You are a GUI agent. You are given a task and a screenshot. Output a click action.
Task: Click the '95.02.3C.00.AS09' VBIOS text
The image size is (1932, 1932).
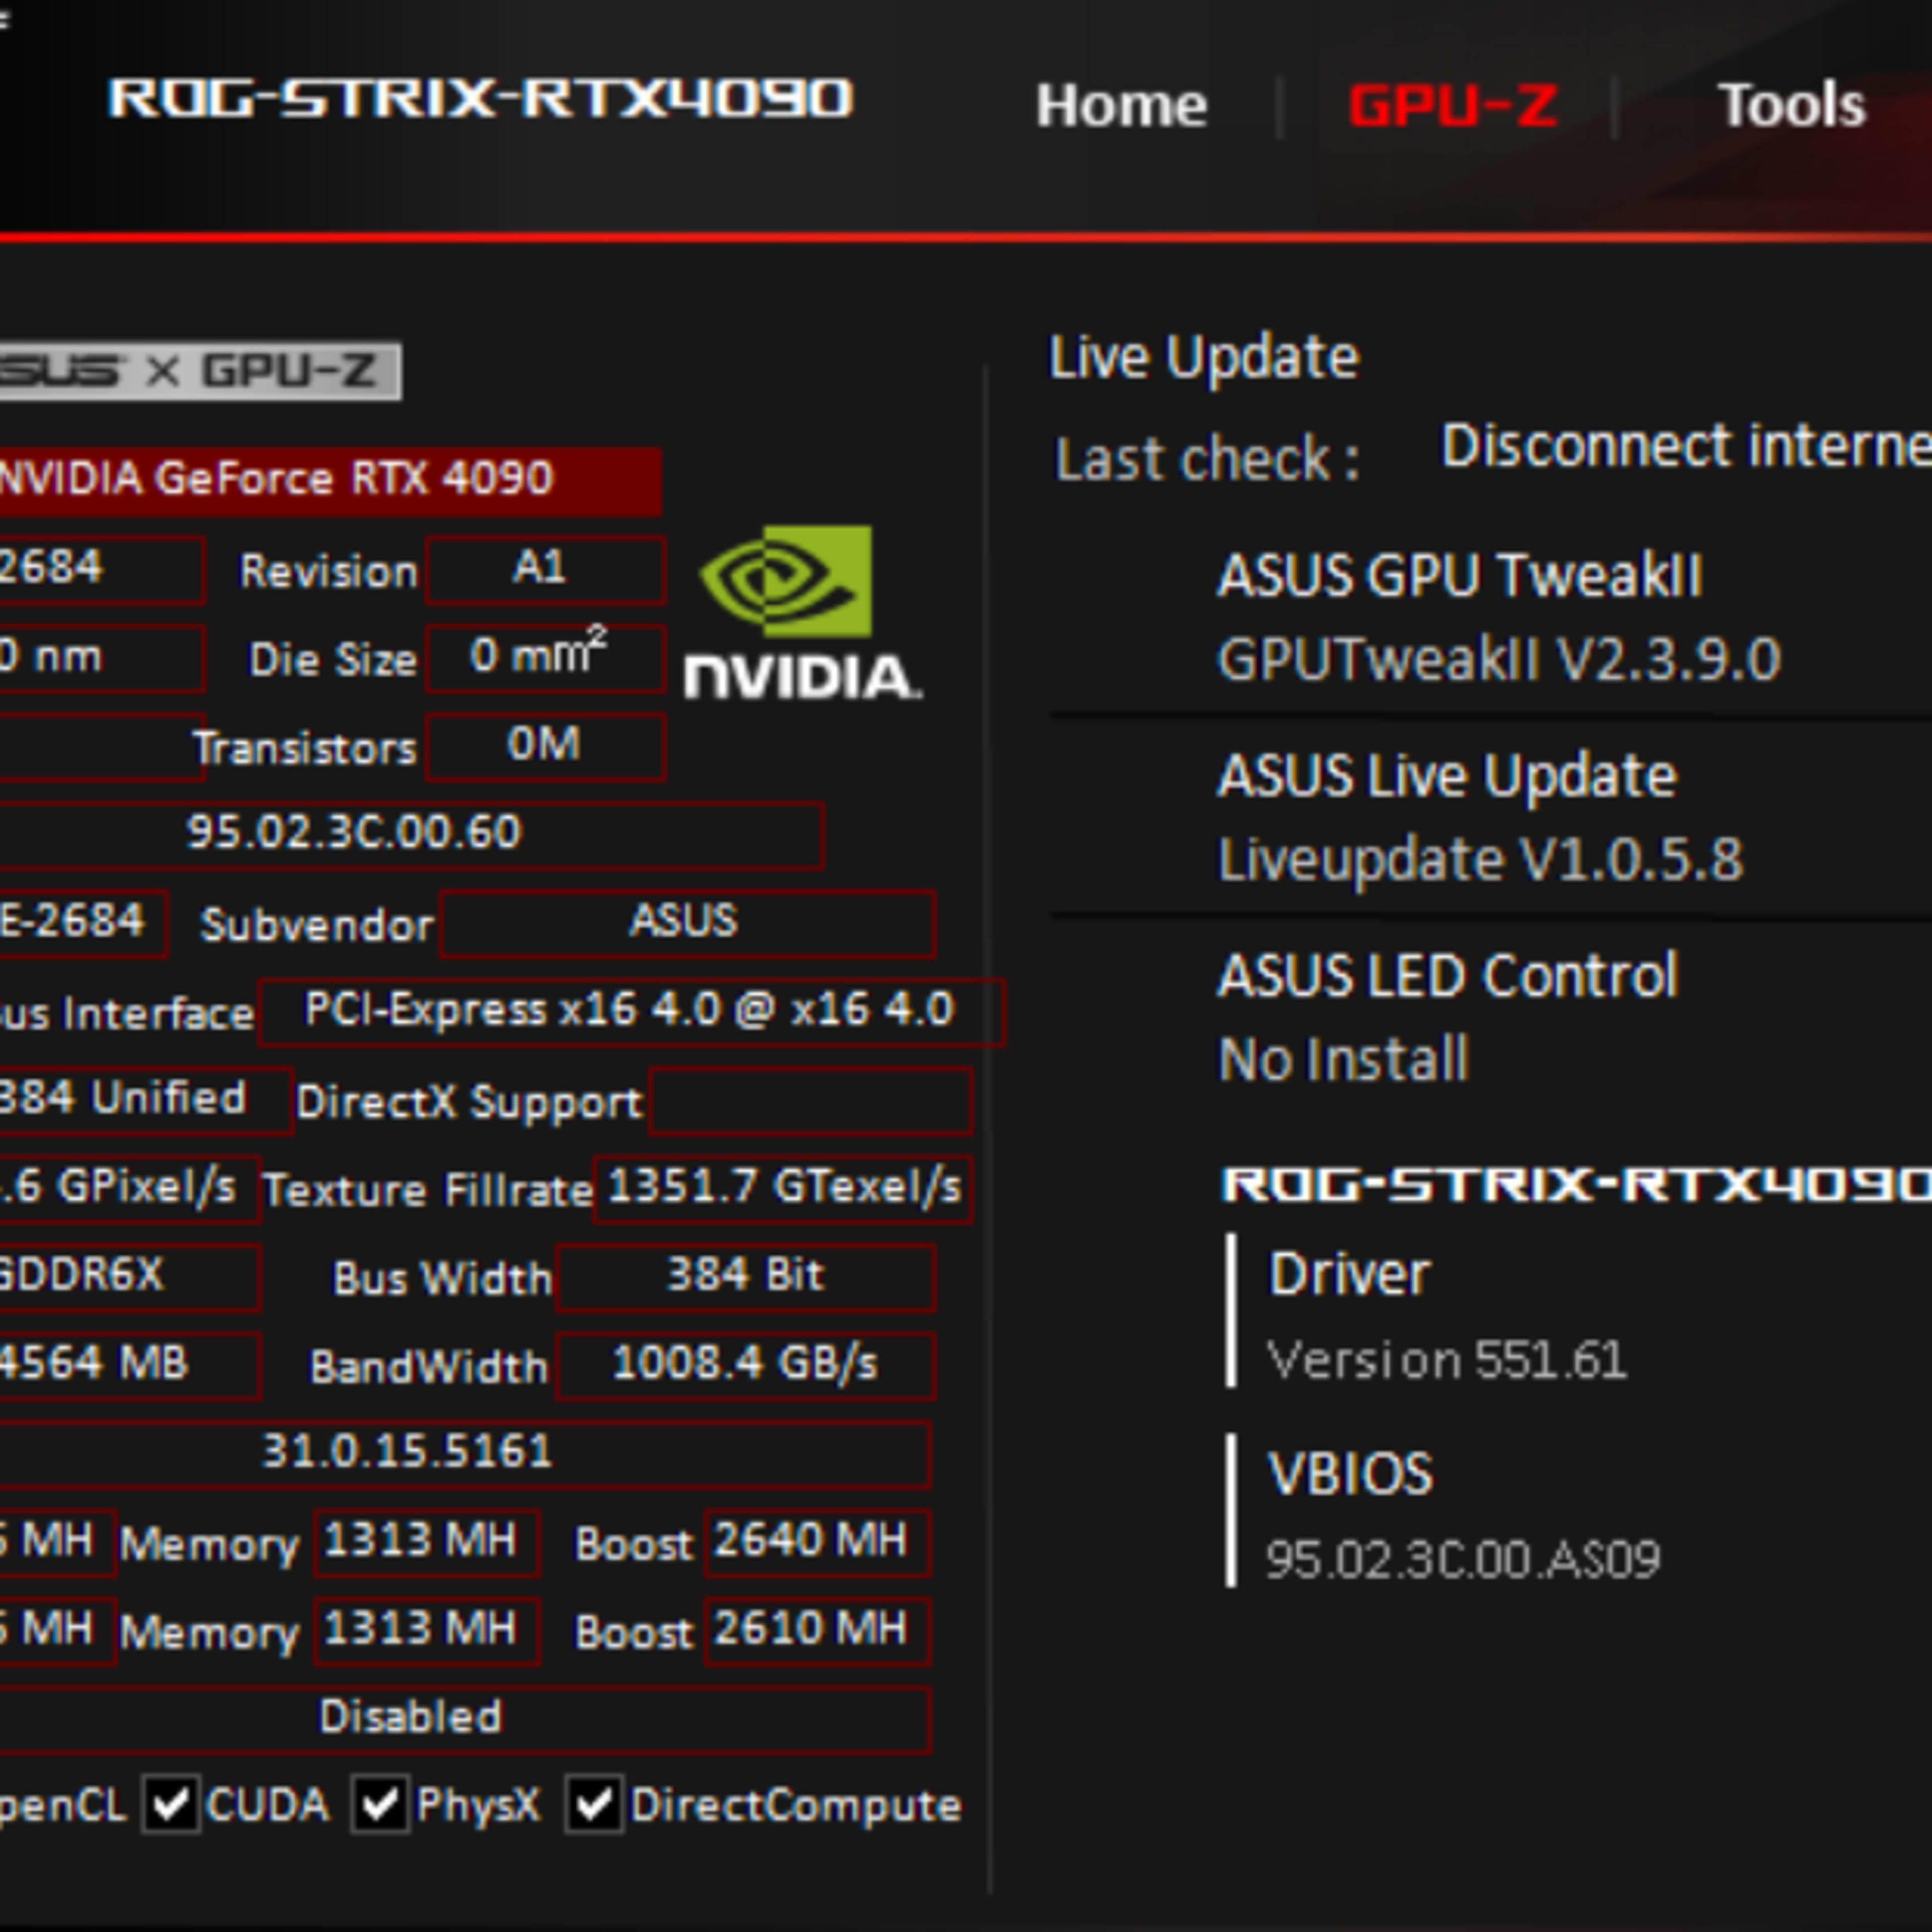(x=1463, y=1559)
